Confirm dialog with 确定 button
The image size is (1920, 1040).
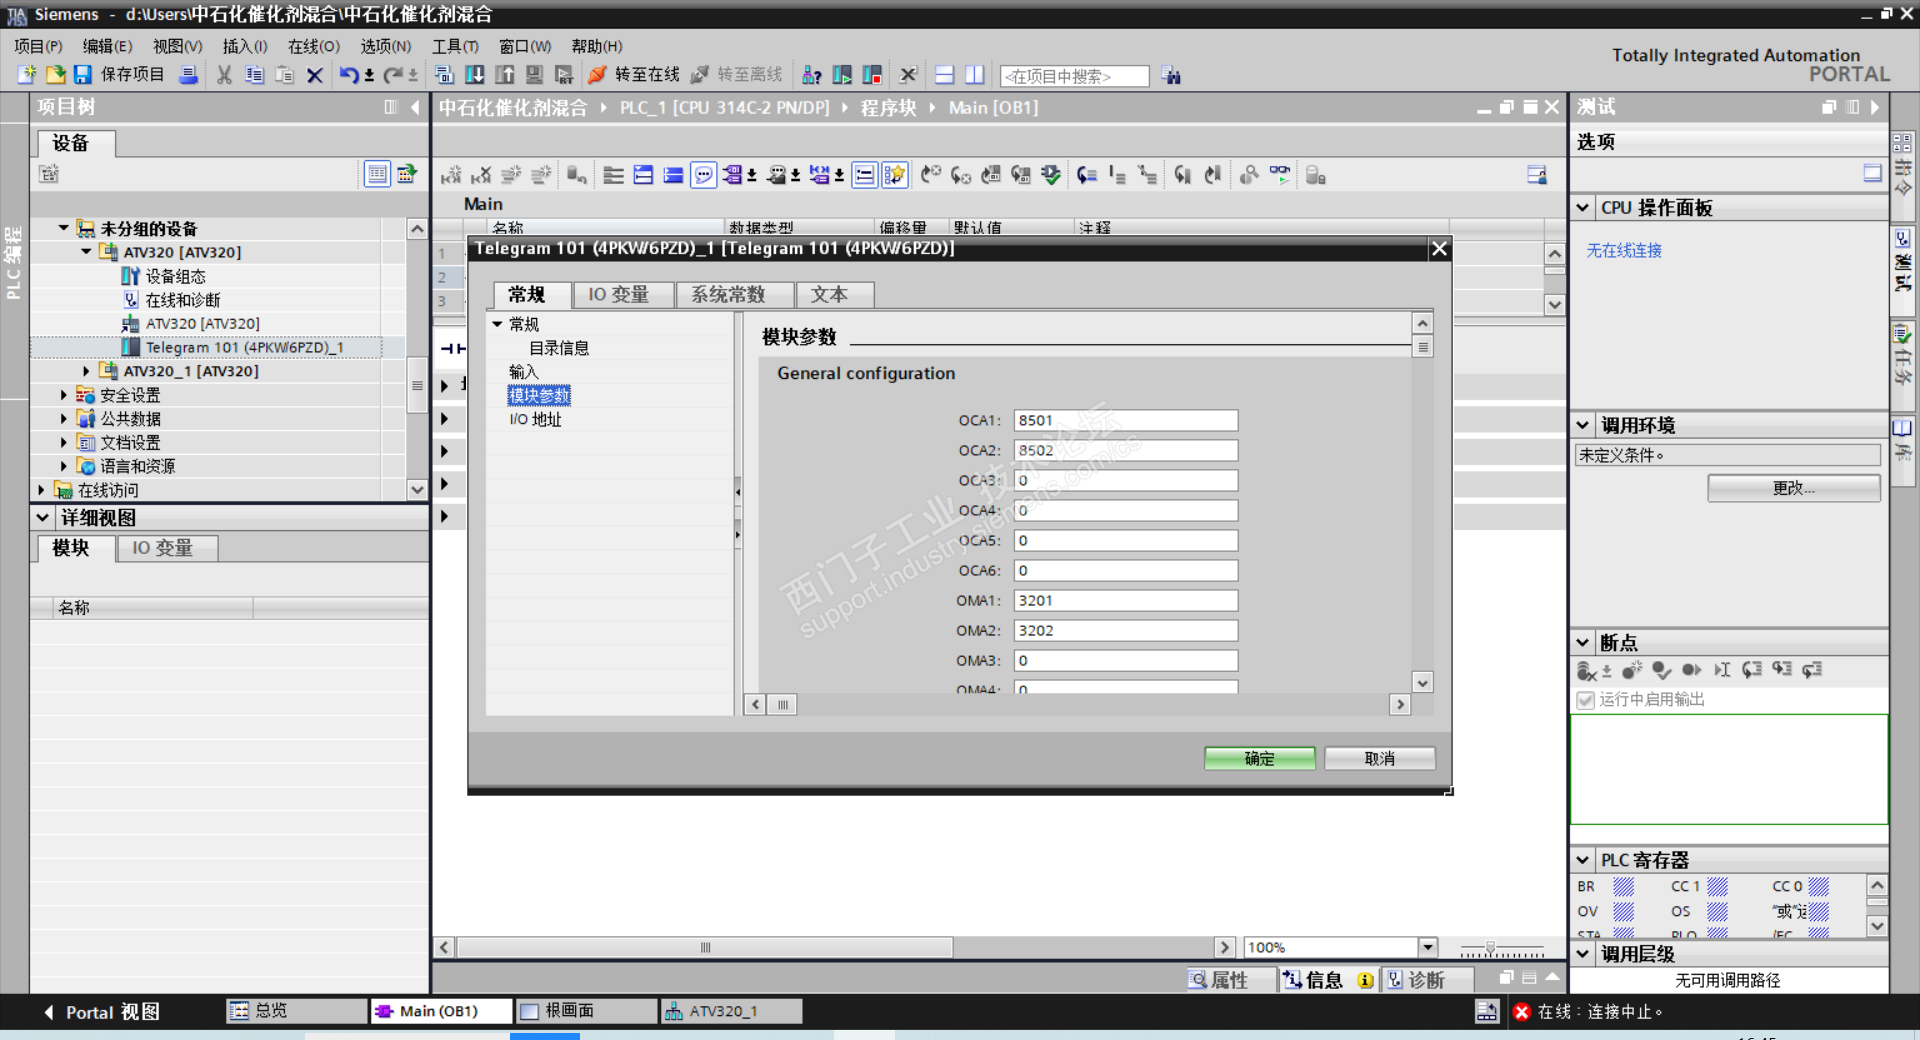(1260, 759)
